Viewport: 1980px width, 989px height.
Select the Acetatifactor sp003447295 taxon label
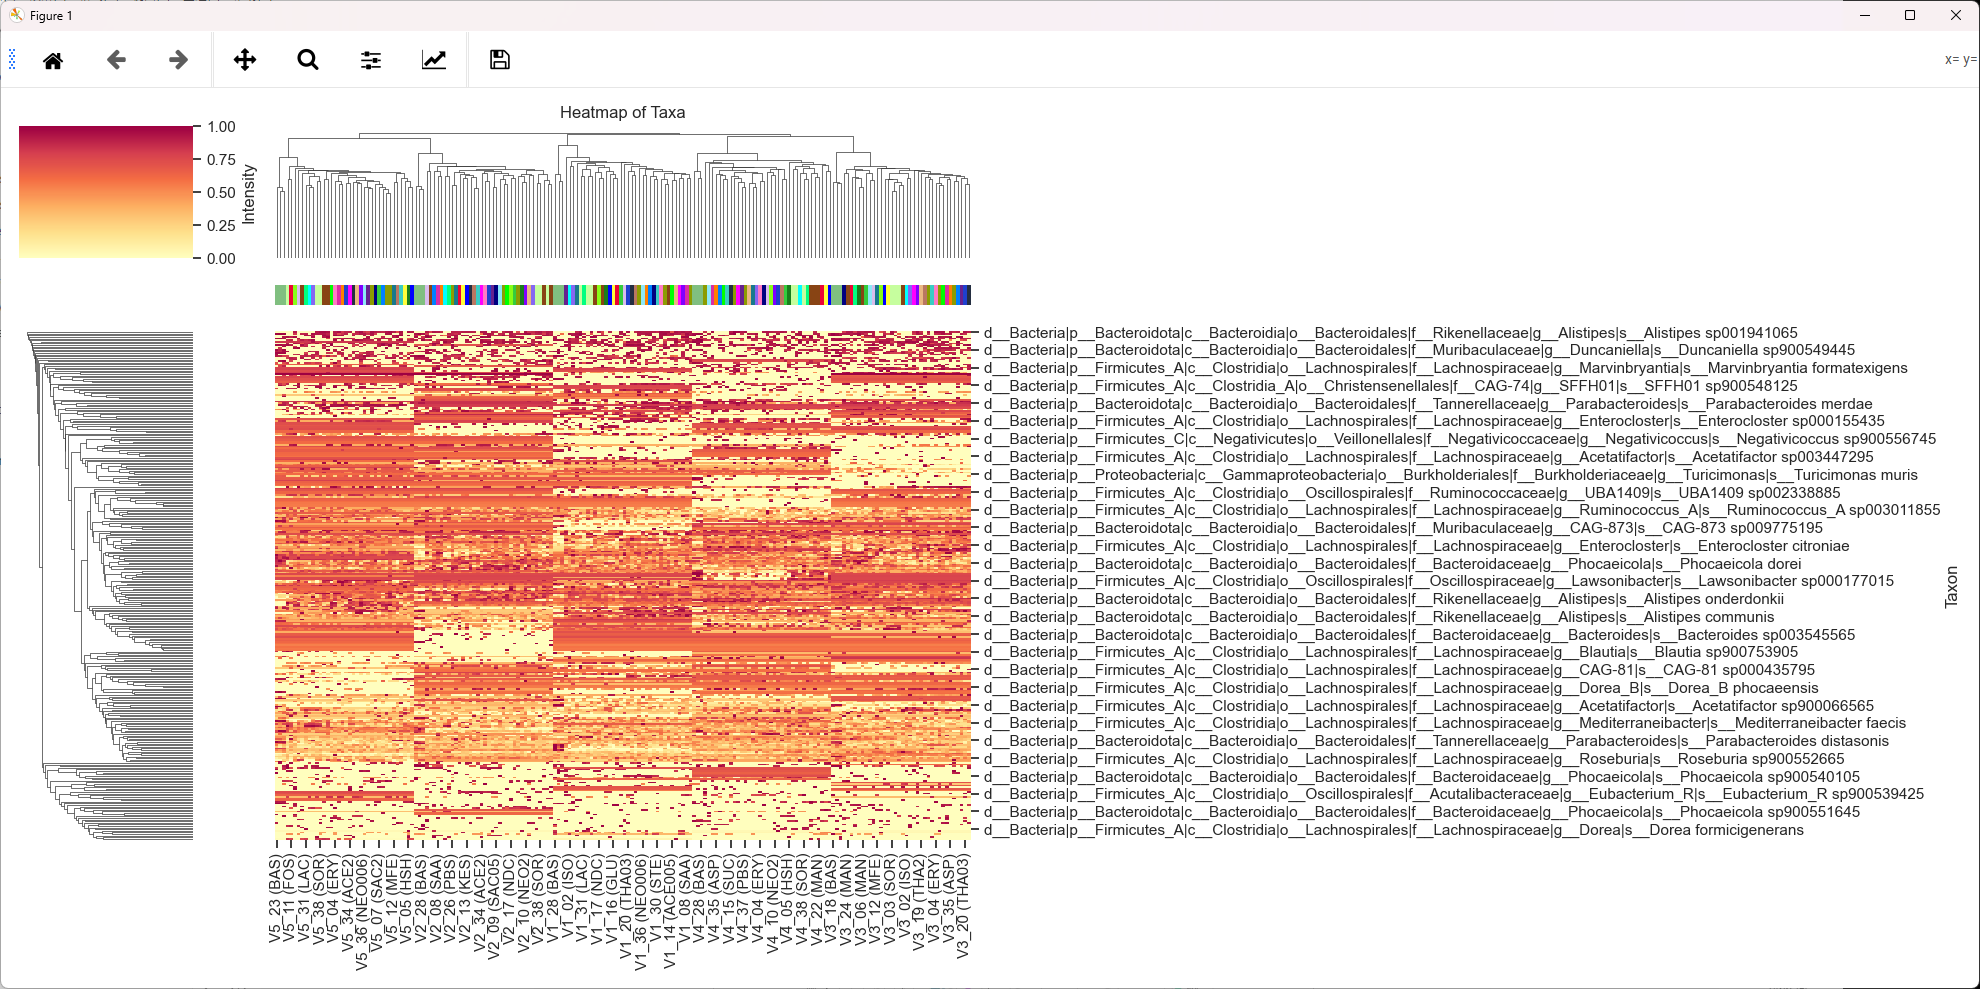[1429, 457]
